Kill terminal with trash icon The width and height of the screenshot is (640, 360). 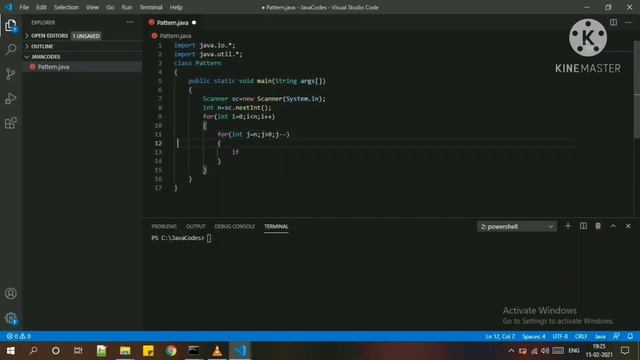598,226
